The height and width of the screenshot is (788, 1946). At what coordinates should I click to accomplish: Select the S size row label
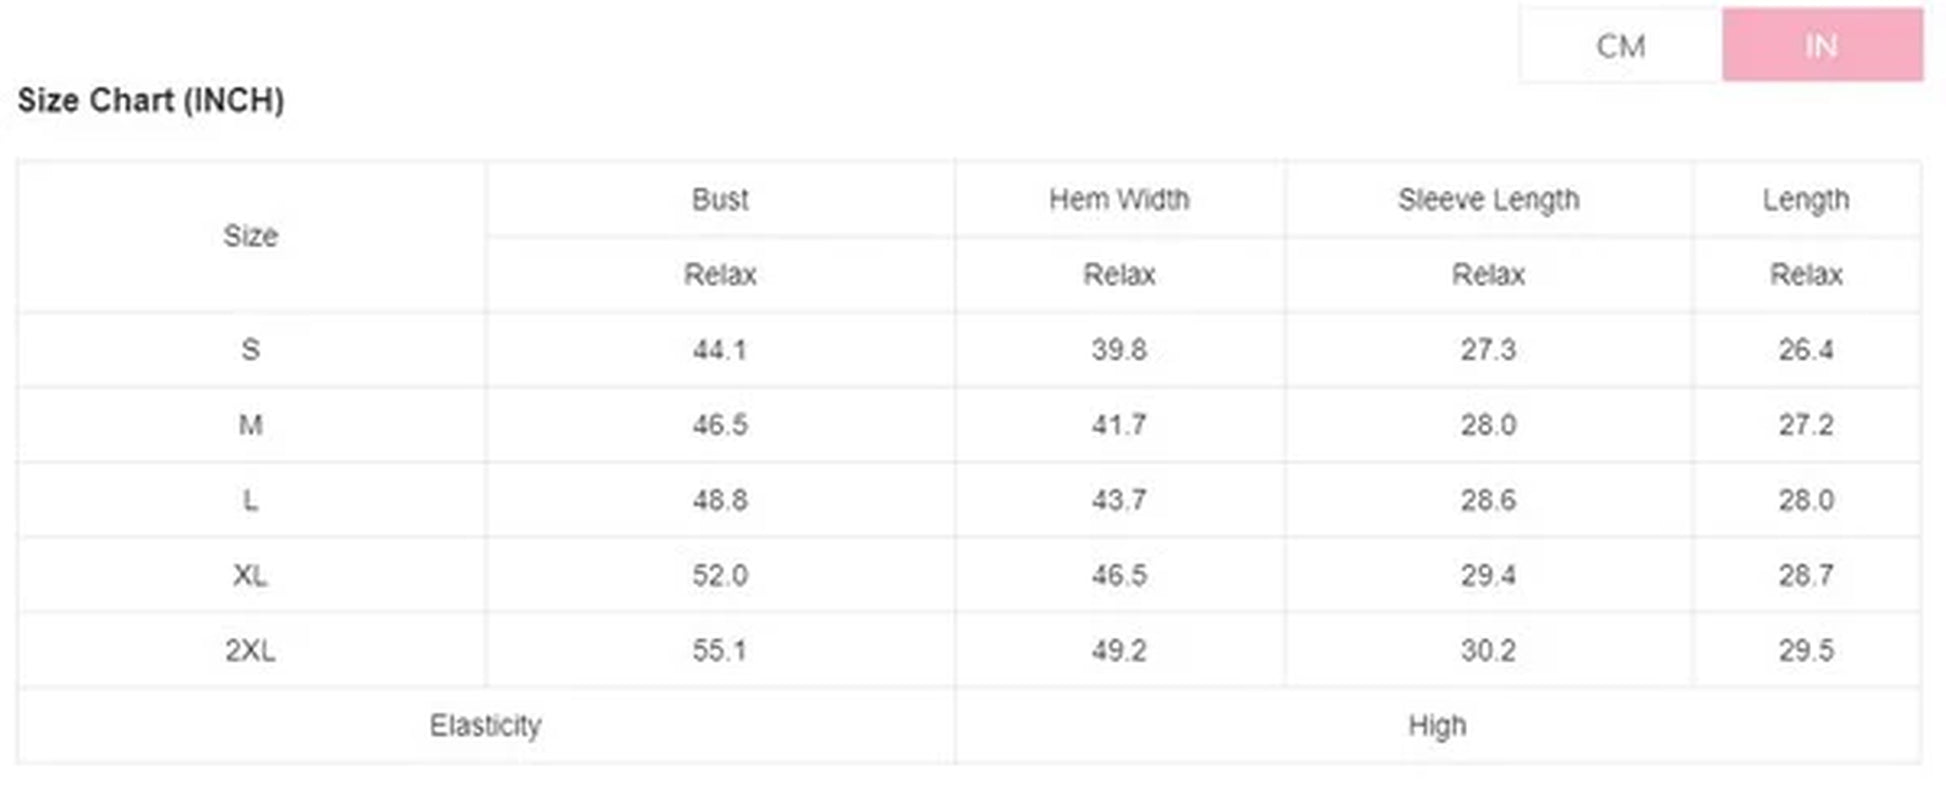point(250,349)
